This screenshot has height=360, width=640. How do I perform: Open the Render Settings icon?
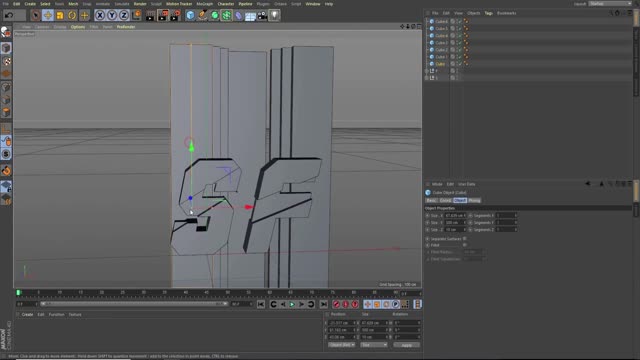pos(176,16)
